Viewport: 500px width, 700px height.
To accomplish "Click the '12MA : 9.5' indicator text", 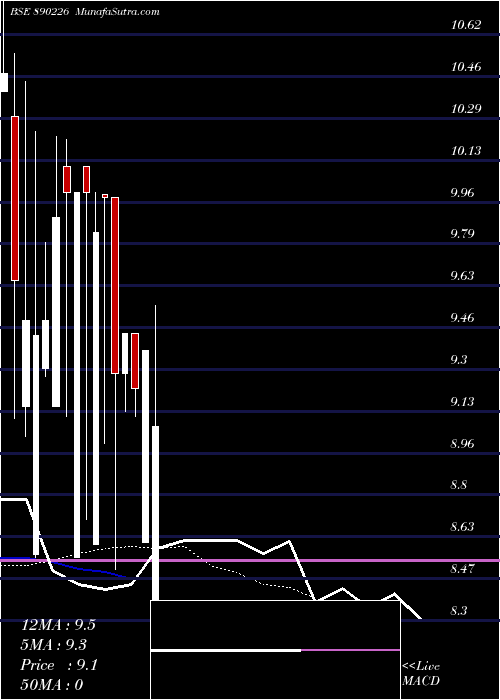I will (x=58, y=625).
